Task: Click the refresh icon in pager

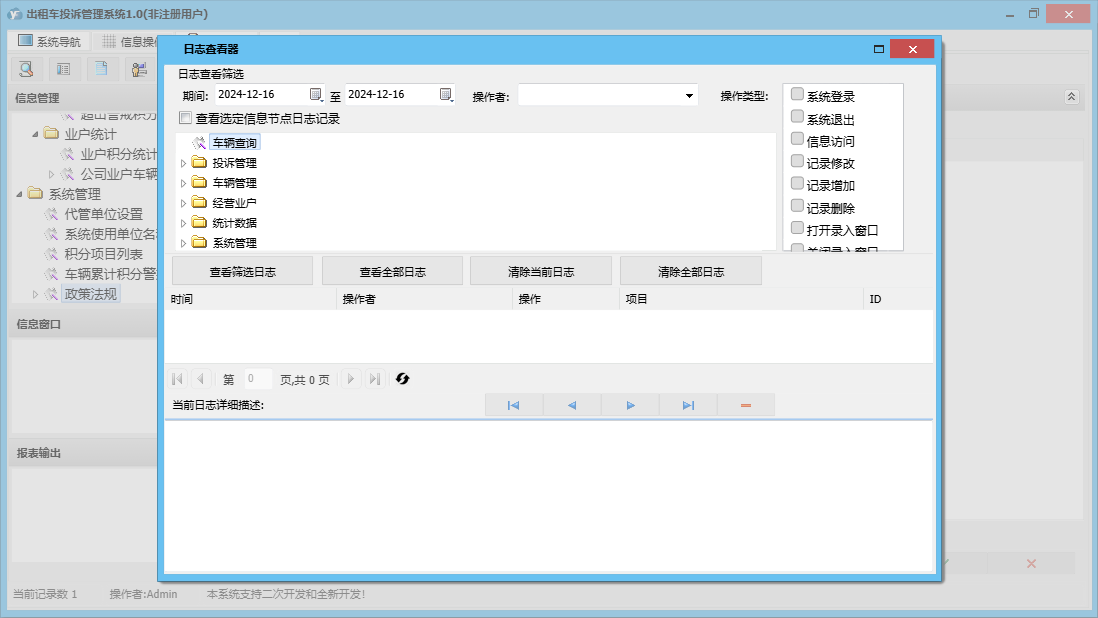Action: click(402, 379)
